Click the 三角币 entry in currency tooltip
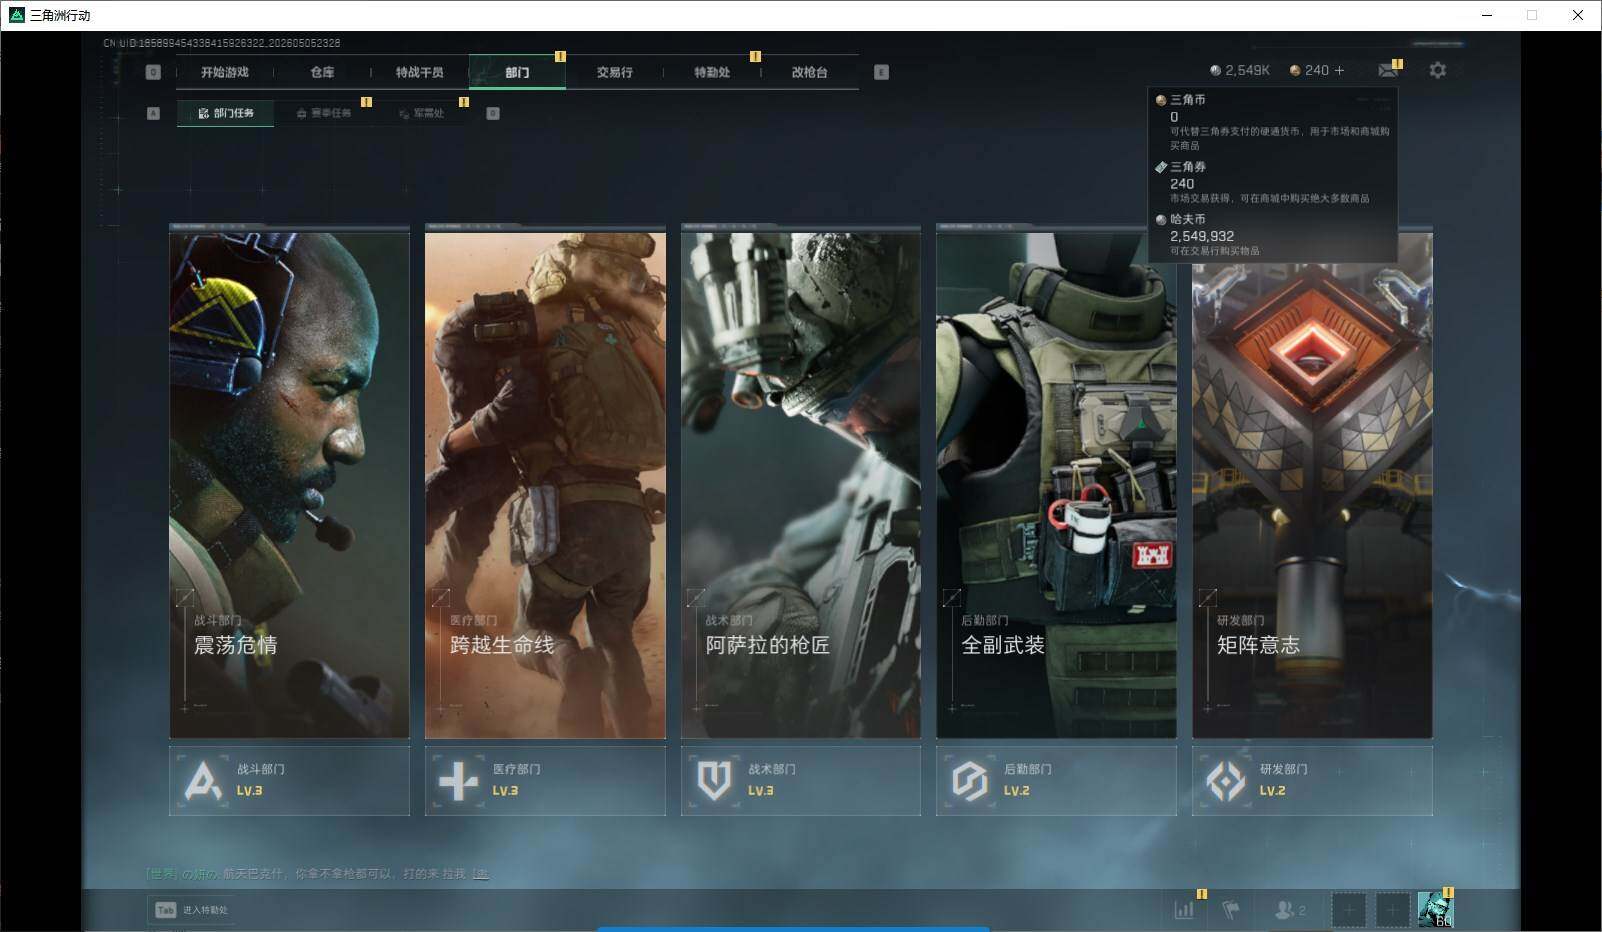 point(1272,122)
